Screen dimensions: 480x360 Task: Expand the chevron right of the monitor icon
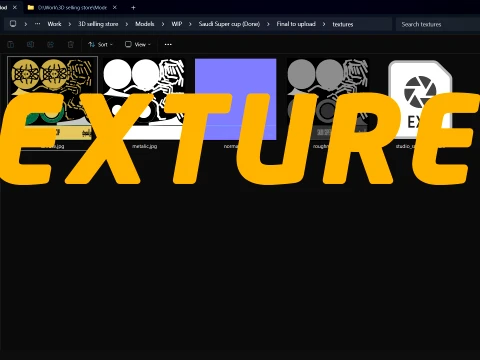(26, 24)
